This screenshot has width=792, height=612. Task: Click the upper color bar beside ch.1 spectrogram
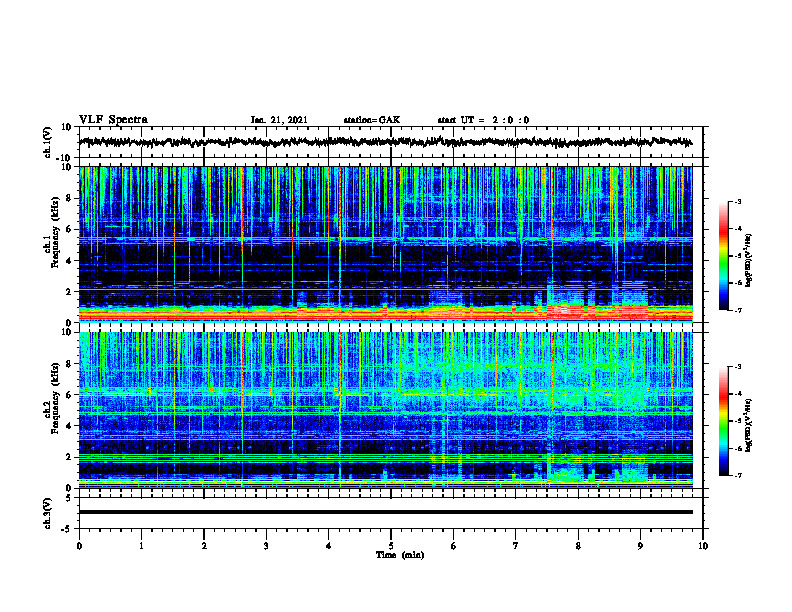tap(724, 256)
